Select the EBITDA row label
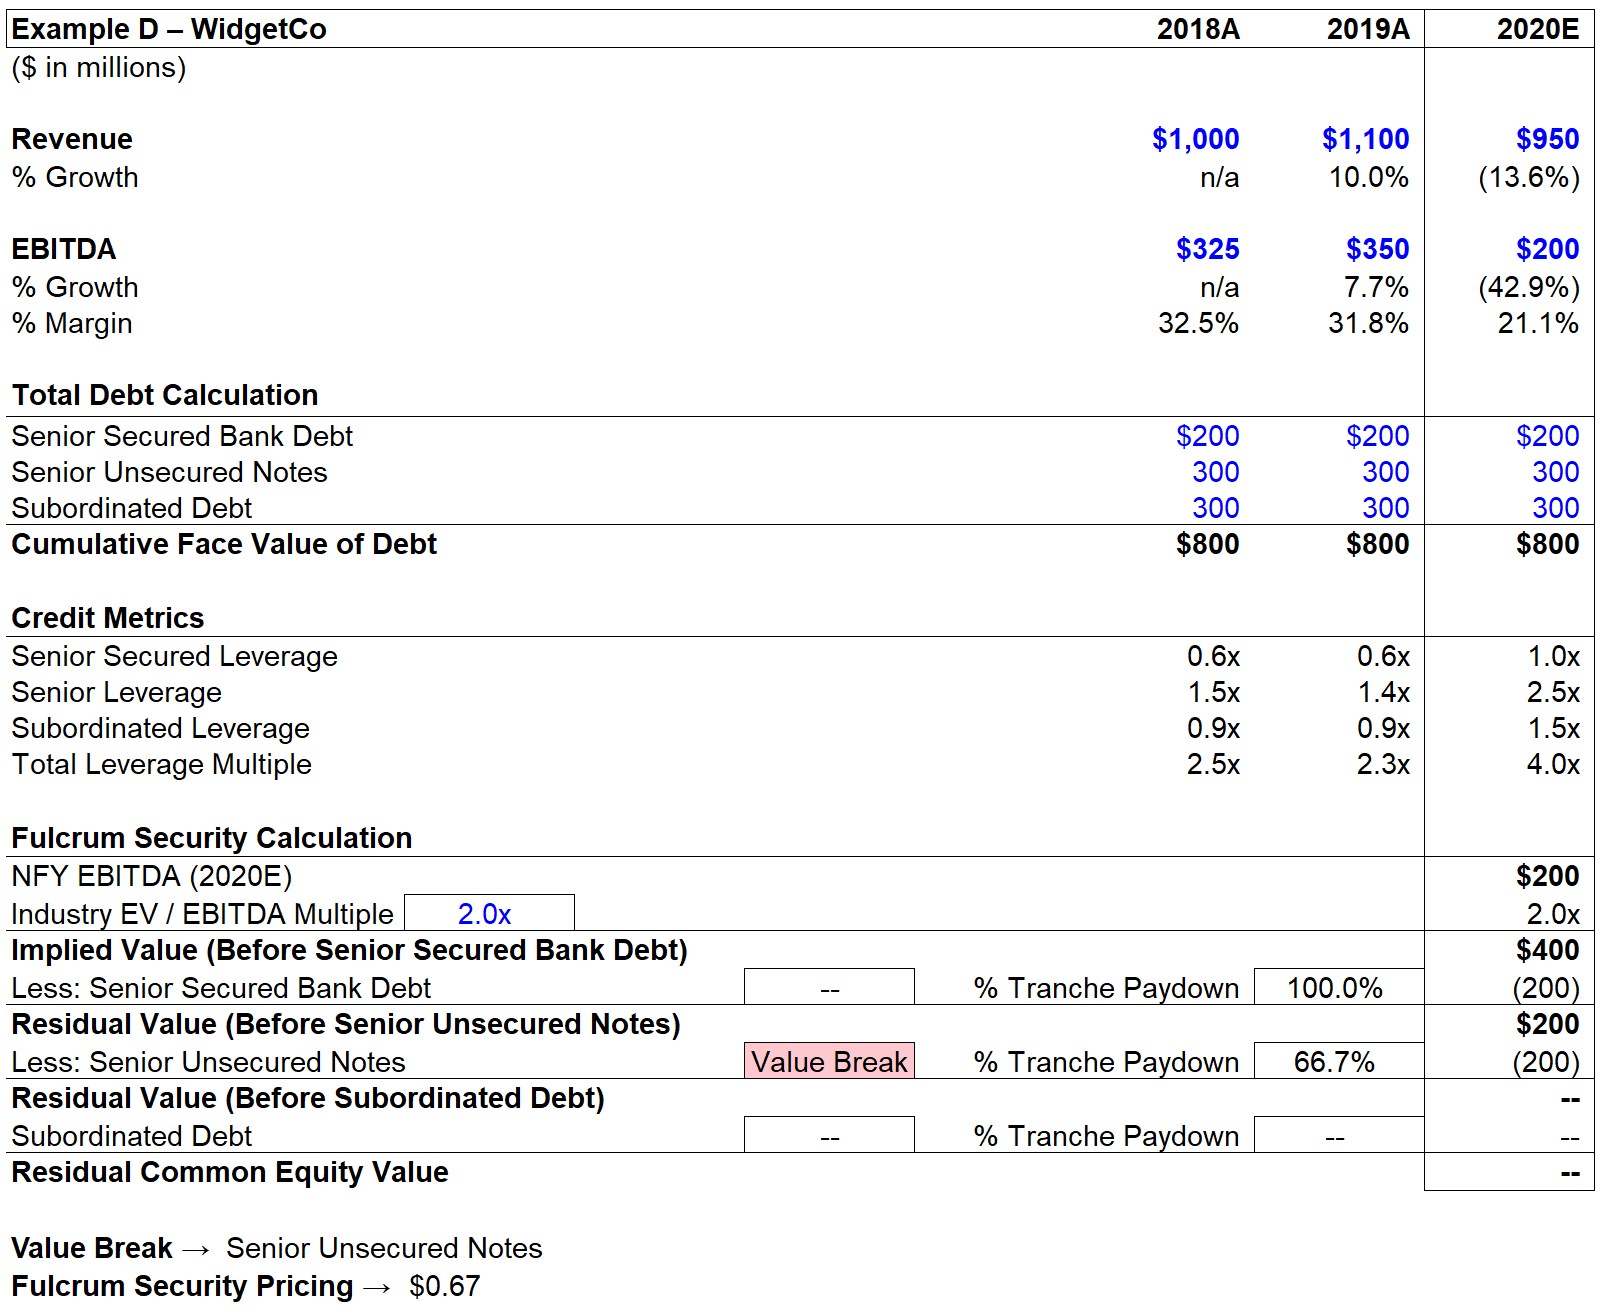Screen dimensions: 1602x1312 pyautogui.click(x=64, y=249)
